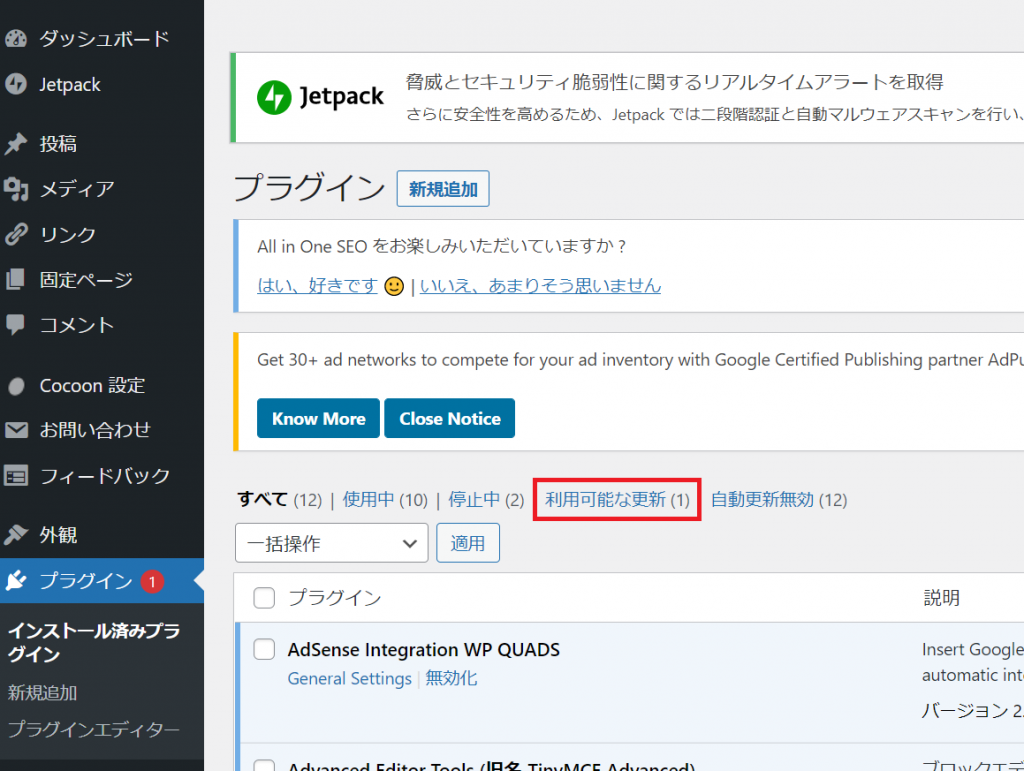Click the chain link icon beside リンク

pyautogui.click(x=16, y=234)
